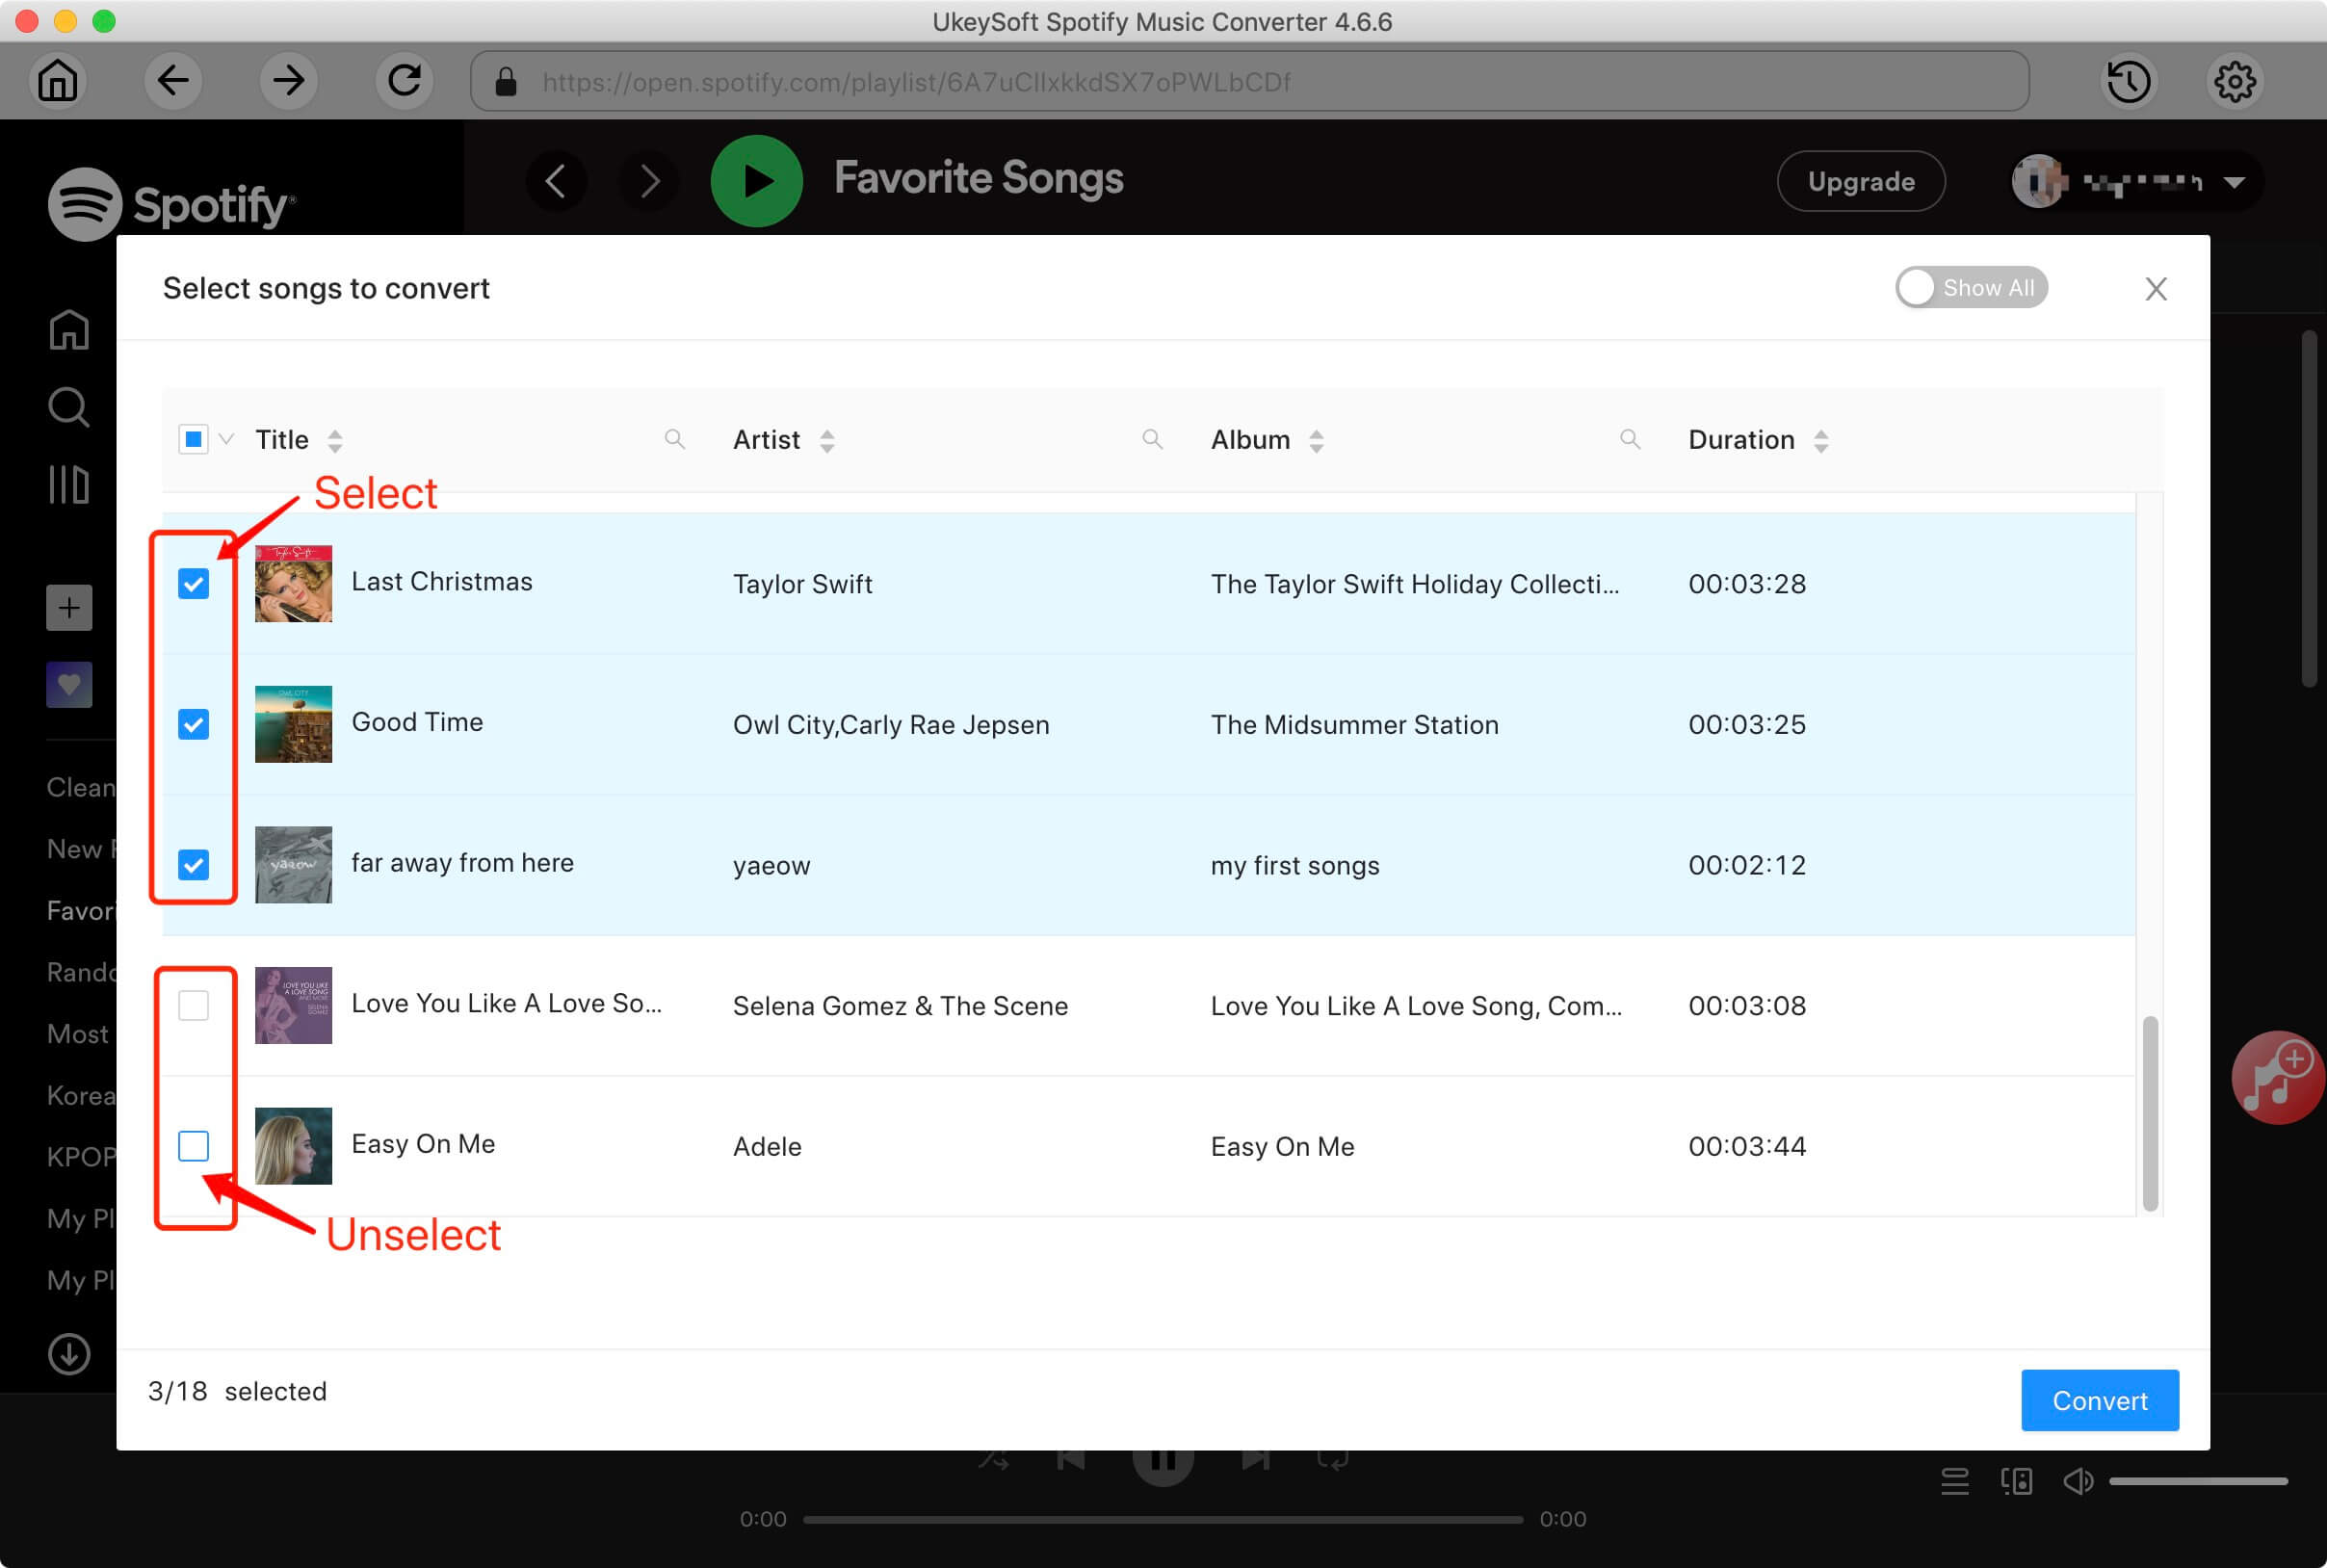Click the history clock icon

point(2130,81)
